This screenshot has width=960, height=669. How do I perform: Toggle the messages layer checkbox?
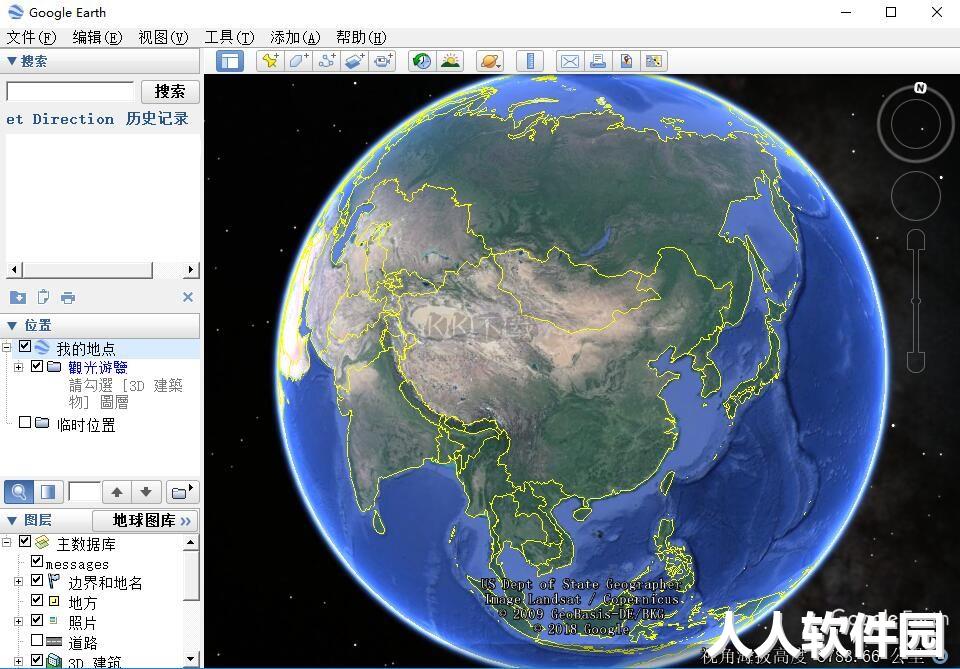point(37,561)
